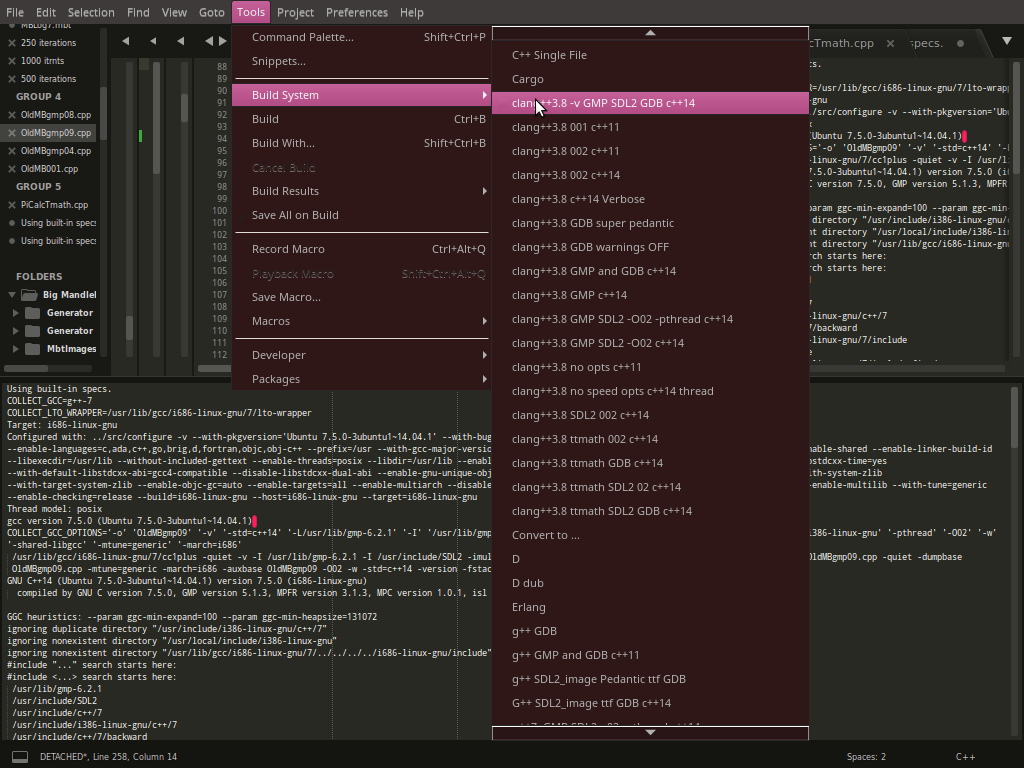Open the Preferences menu
The width and height of the screenshot is (1024, 768).
357,12
